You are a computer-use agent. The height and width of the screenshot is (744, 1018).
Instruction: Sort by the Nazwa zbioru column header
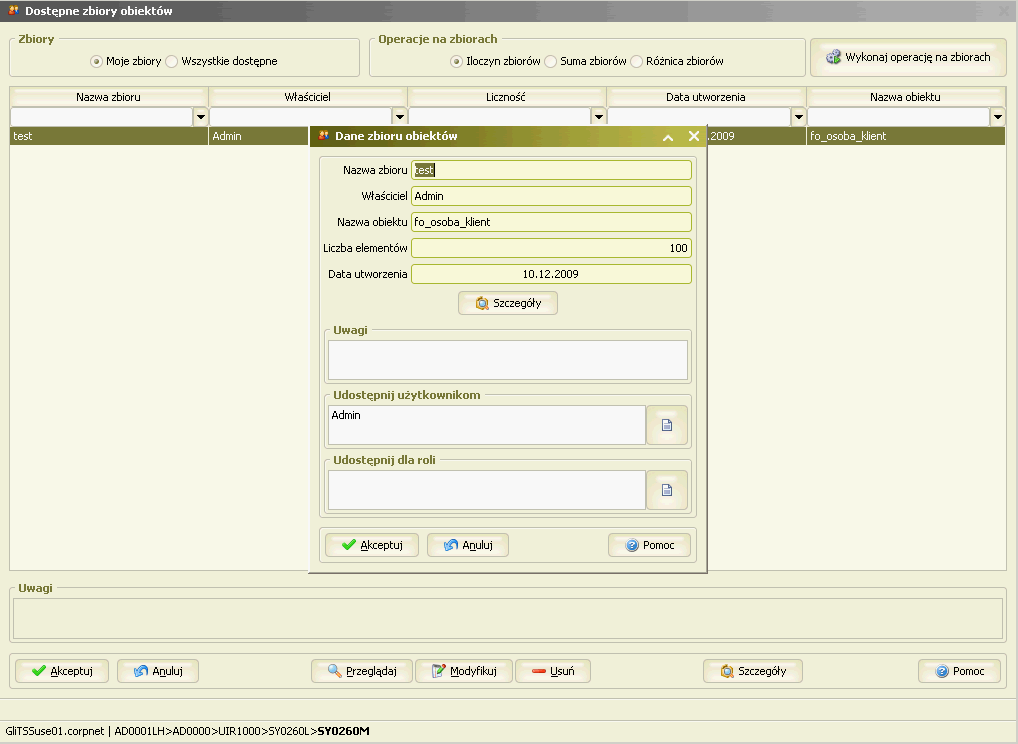click(x=108, y=97)
